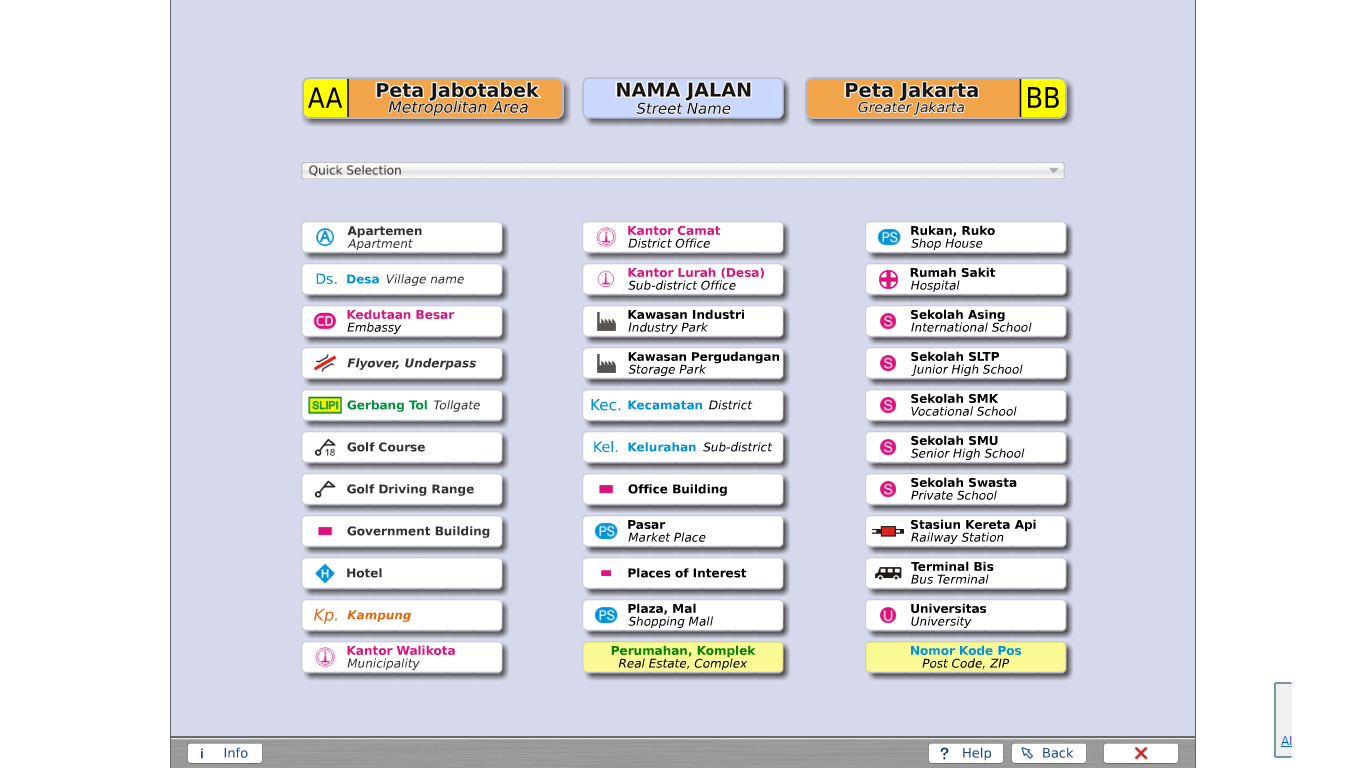The image size is (1366, 768).
Task: Select Kecamatan District category
Action: click(x=683, y=405)
